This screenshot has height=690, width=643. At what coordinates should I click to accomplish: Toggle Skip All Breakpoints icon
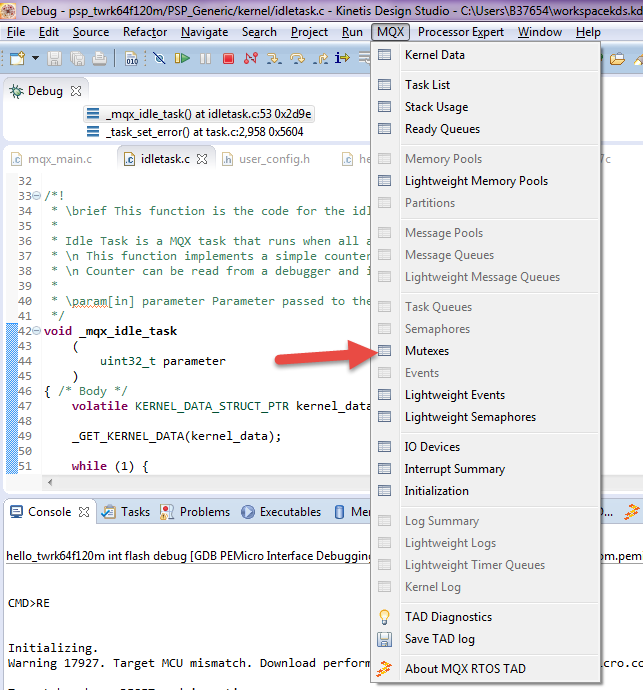coord(159,58)
